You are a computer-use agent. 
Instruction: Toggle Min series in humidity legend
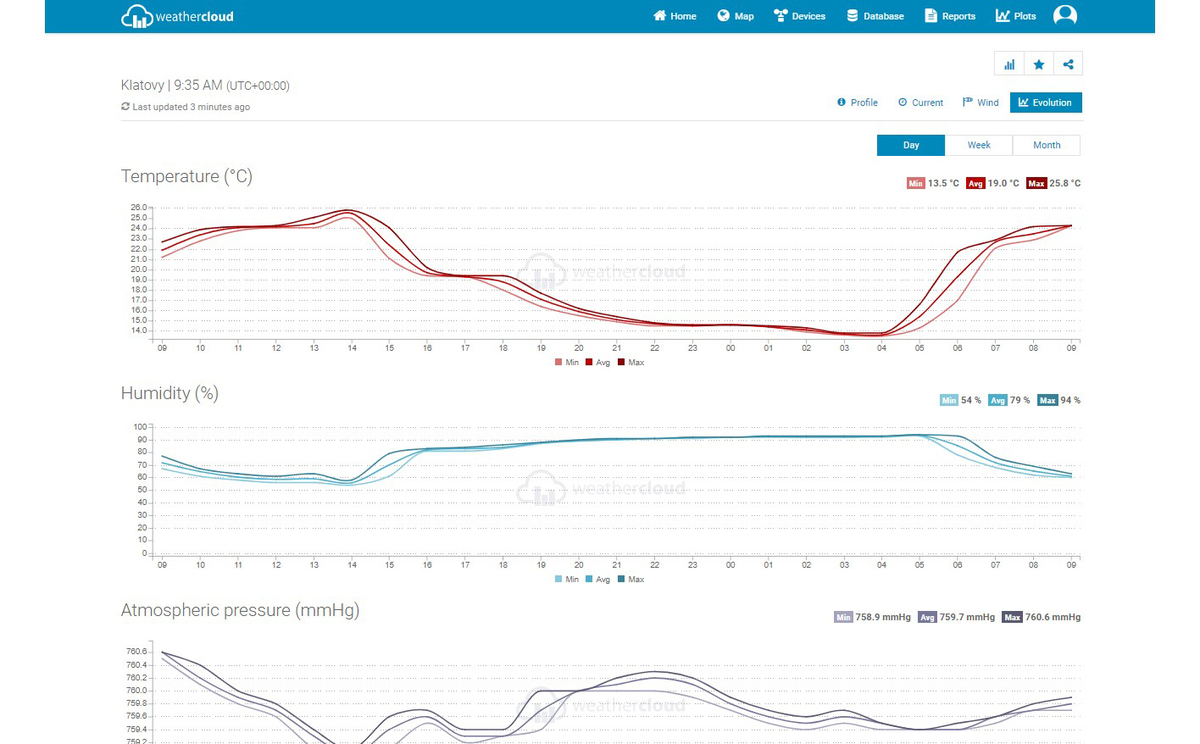coord(566,579)
